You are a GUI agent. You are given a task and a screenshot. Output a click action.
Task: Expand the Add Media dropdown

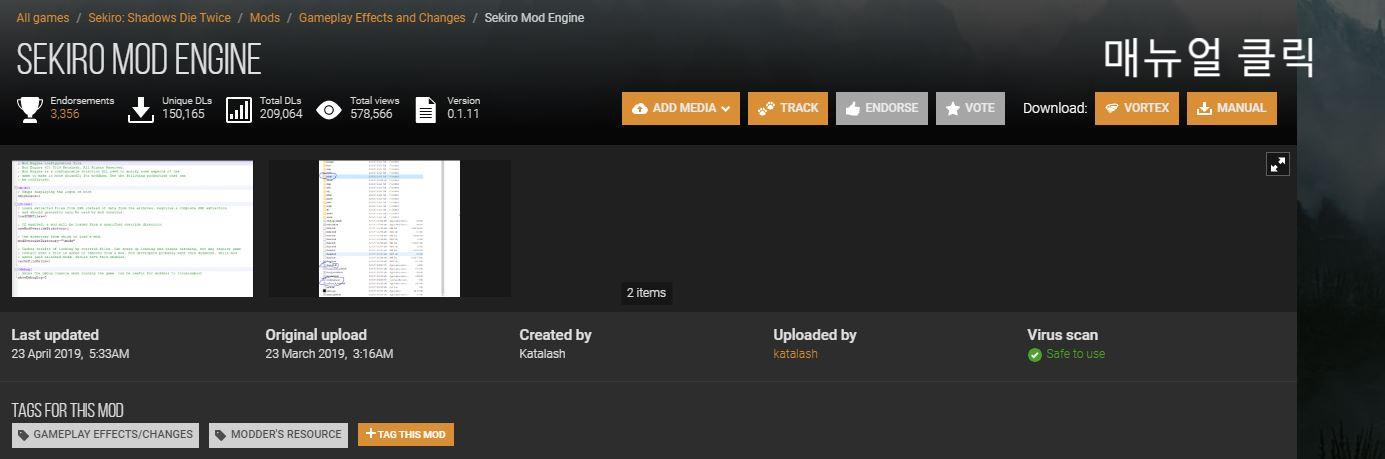681,108
